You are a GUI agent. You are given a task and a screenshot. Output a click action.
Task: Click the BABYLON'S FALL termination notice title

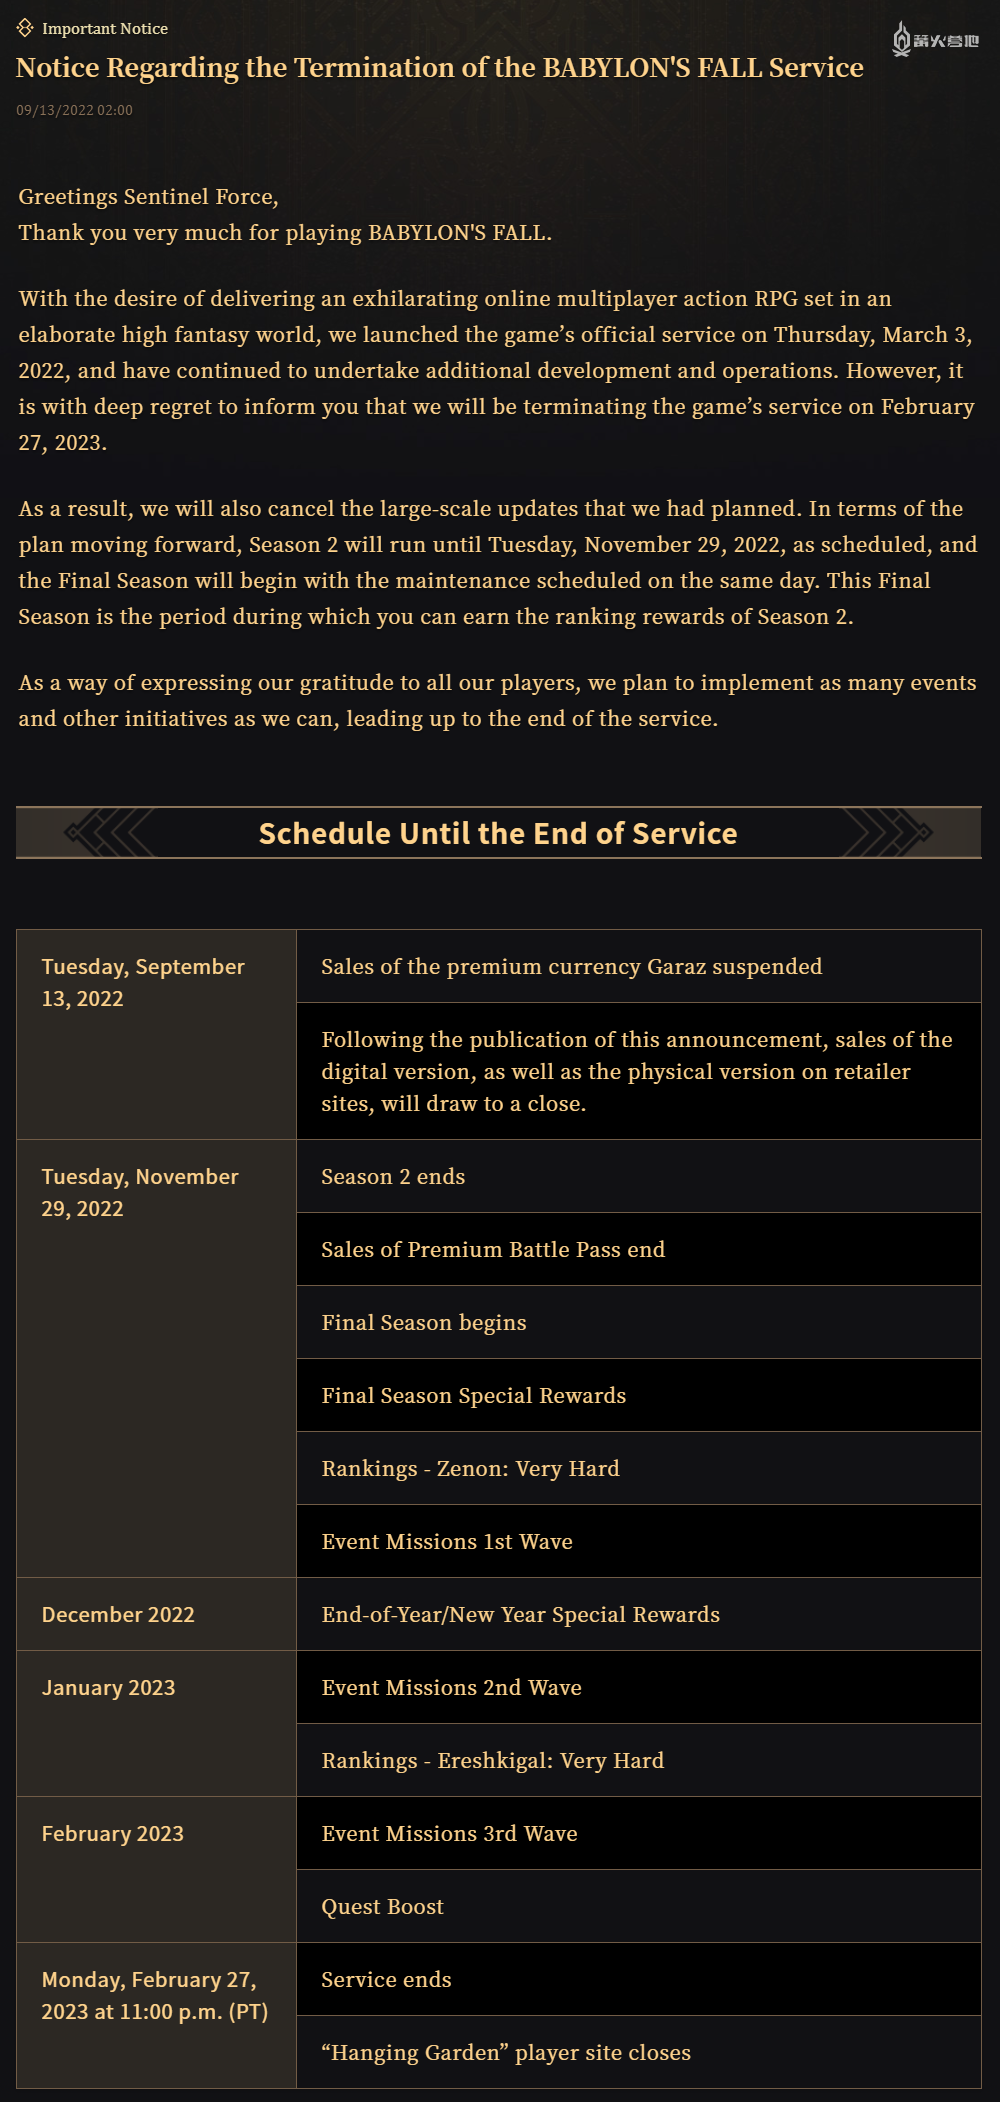click(440, 68)
